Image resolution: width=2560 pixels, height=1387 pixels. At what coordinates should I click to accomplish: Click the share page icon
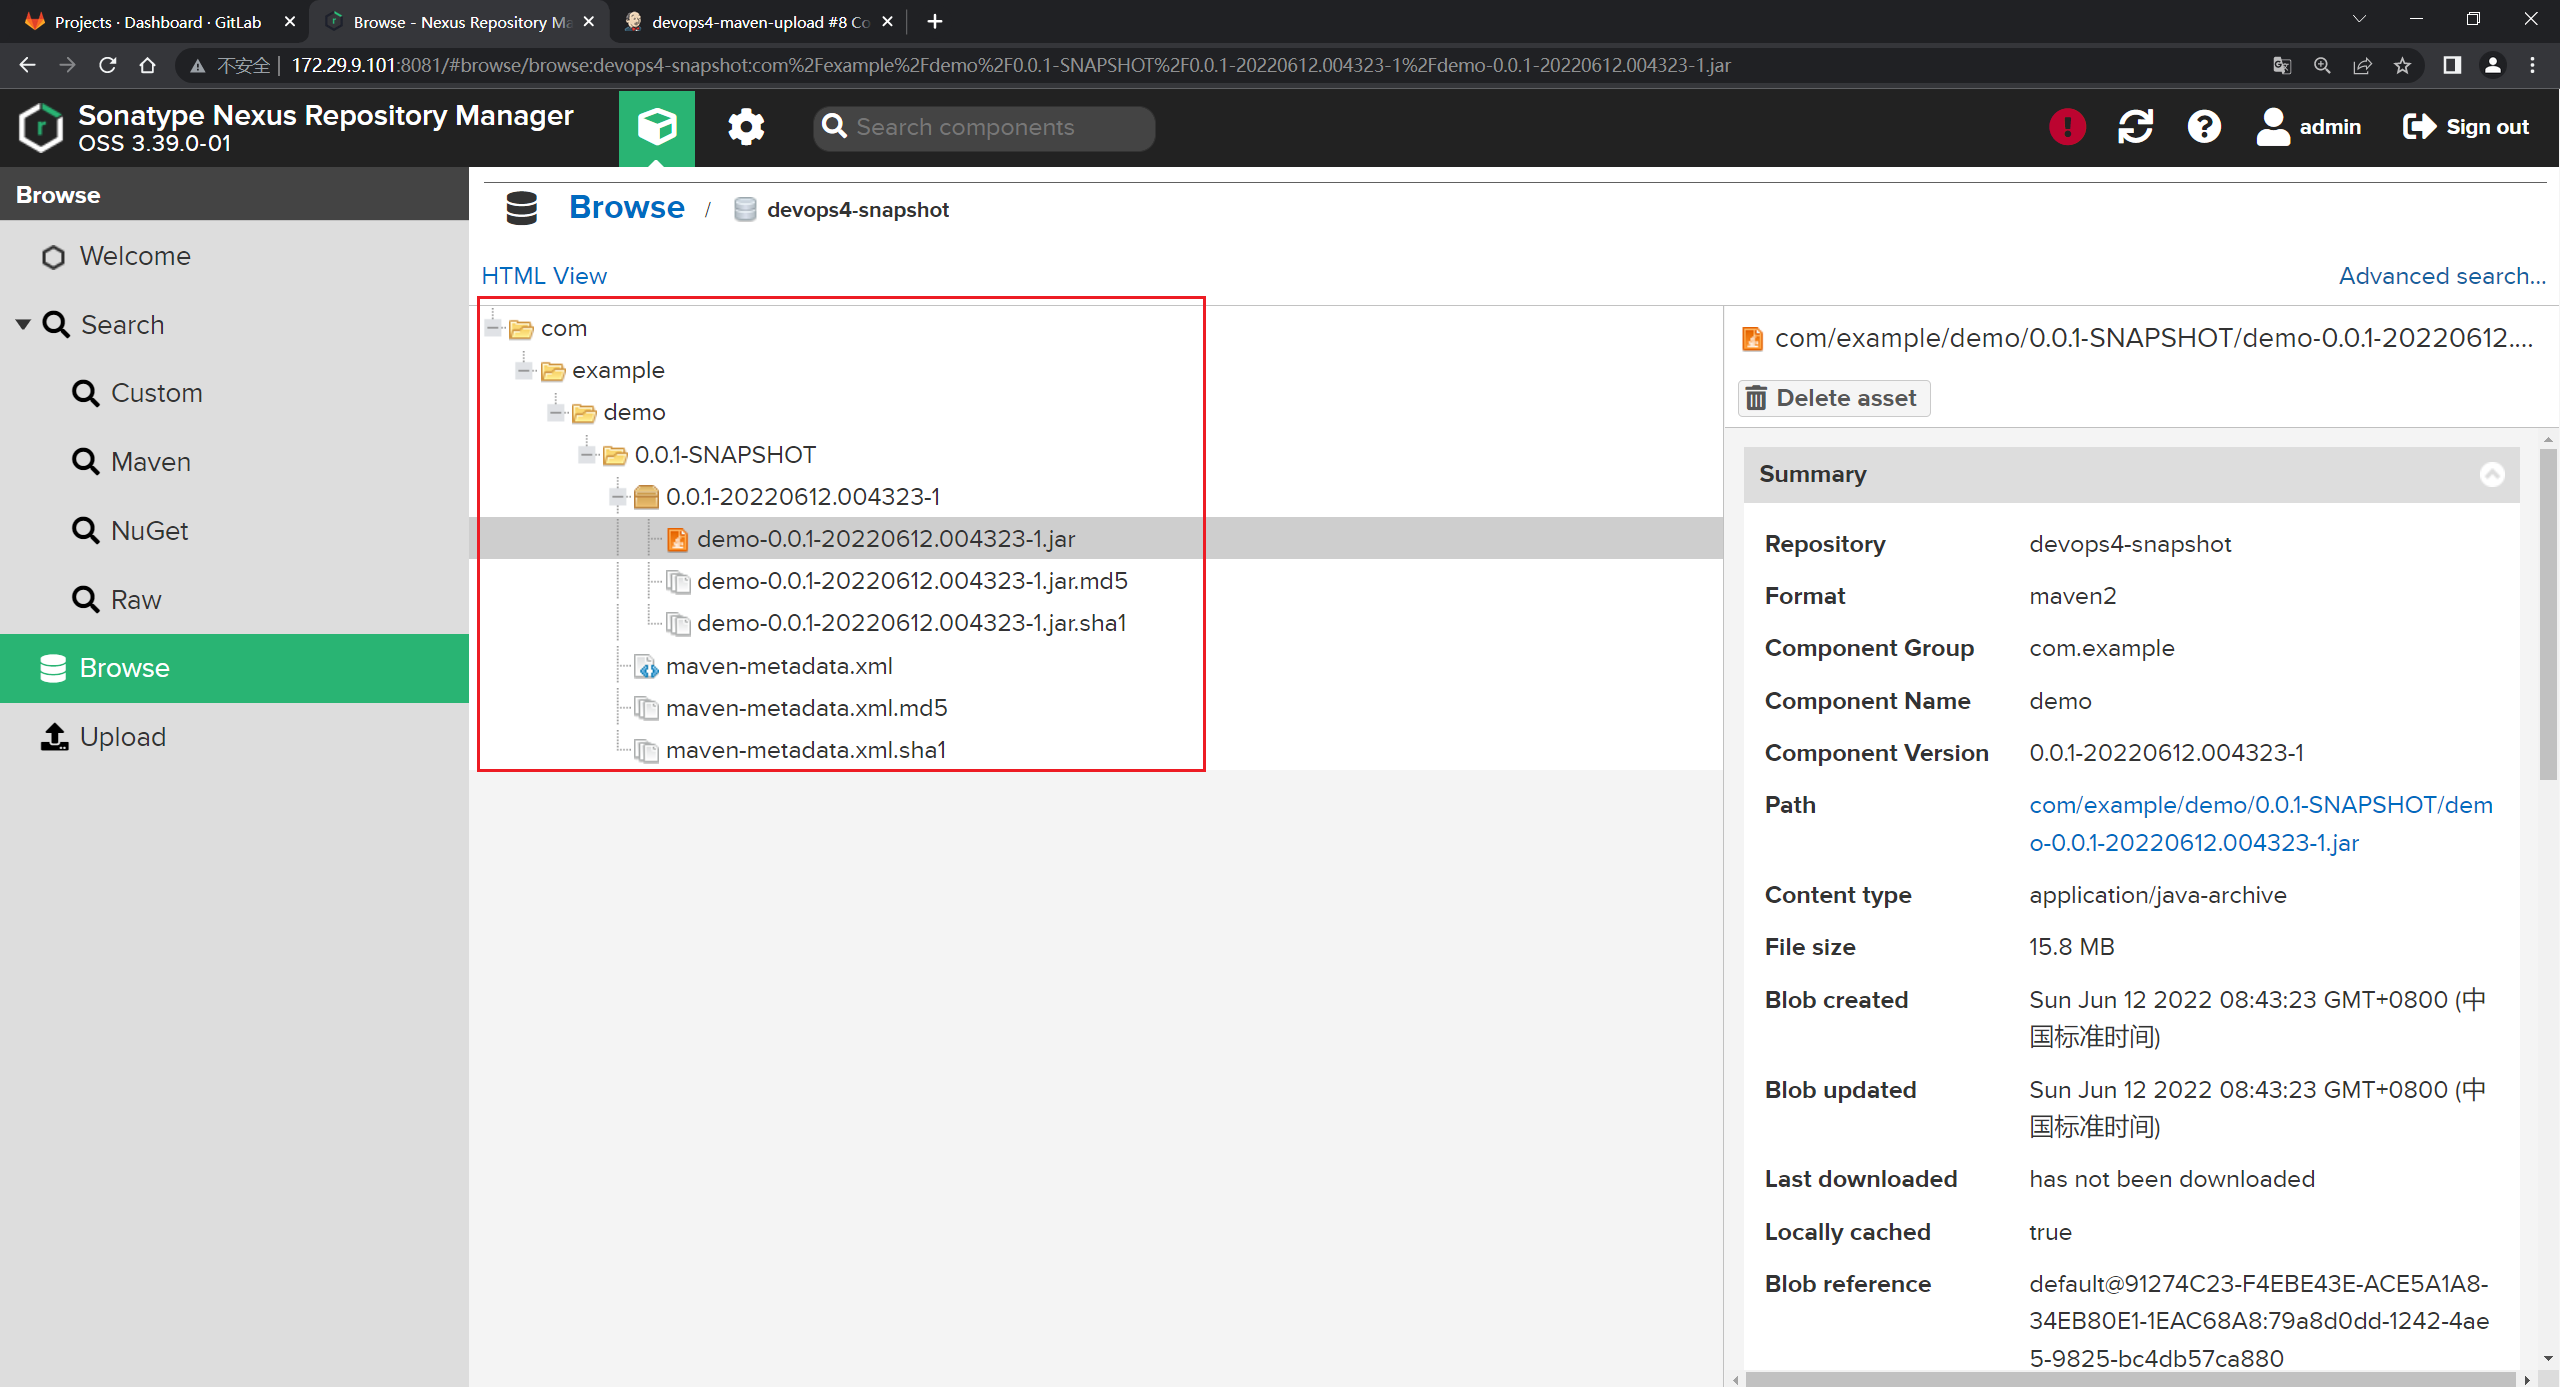click(x=2362, y=65)
